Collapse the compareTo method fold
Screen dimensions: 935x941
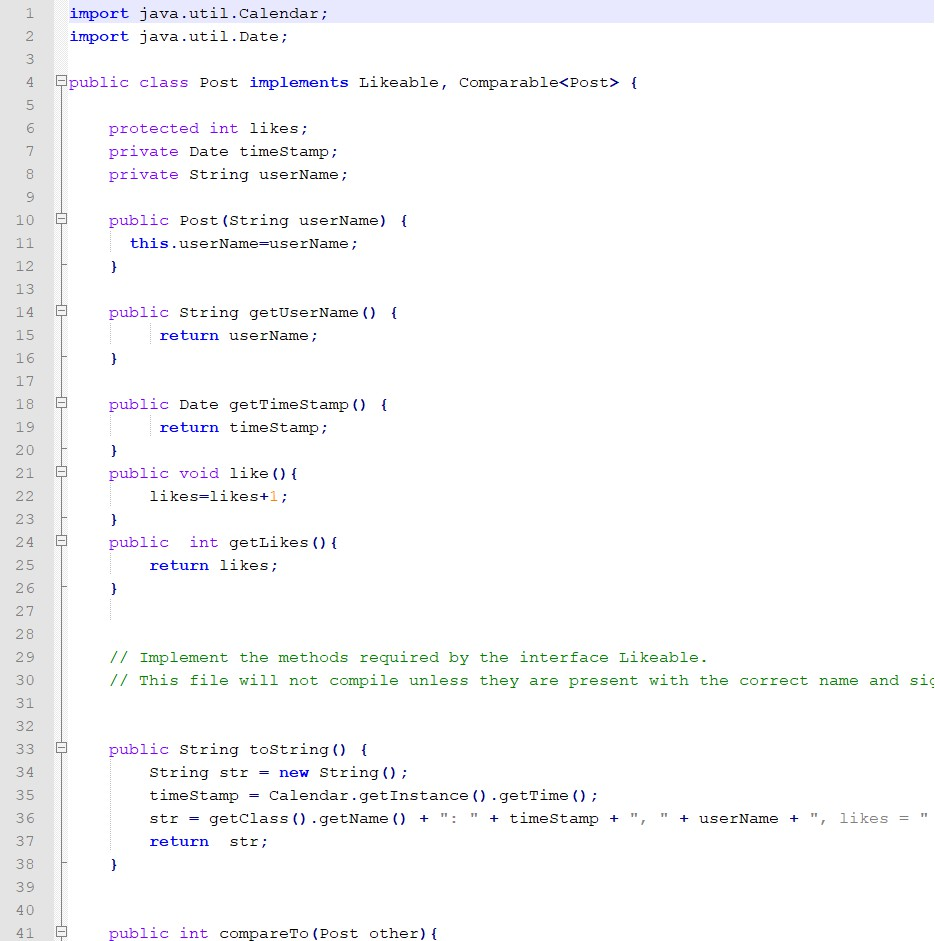click(x=61, y=933)
